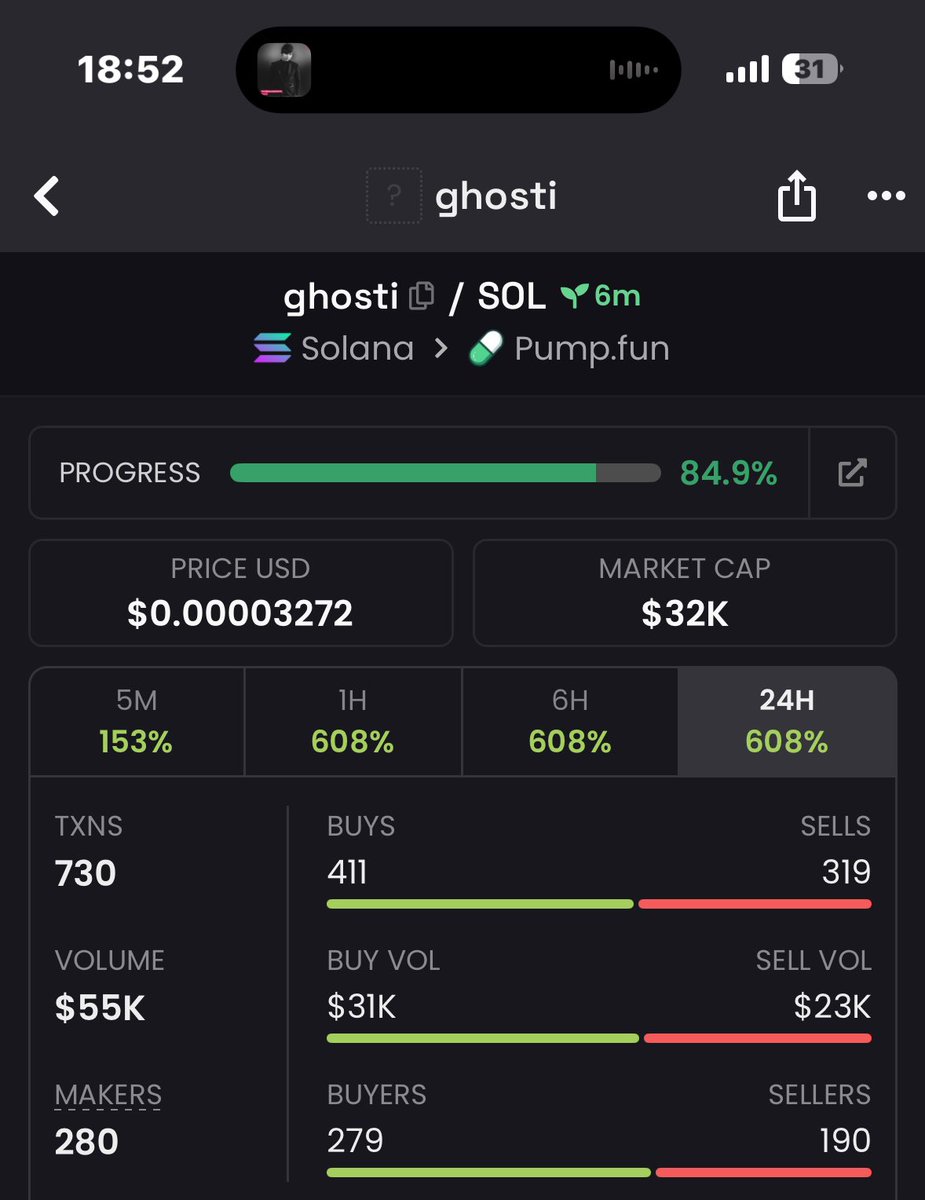Tap the MAKERS underlined label
The width and height of the screenshot is (925, 1200).
(108, 1095)
